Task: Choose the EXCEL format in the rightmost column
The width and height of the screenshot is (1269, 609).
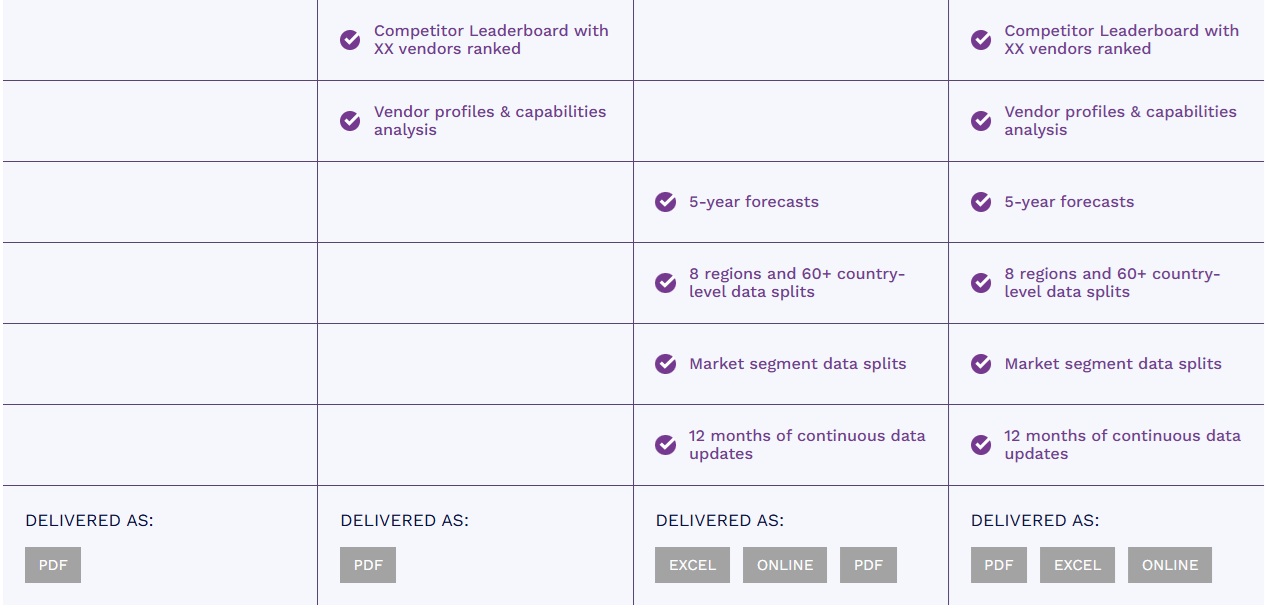Action: point(1077,565)
